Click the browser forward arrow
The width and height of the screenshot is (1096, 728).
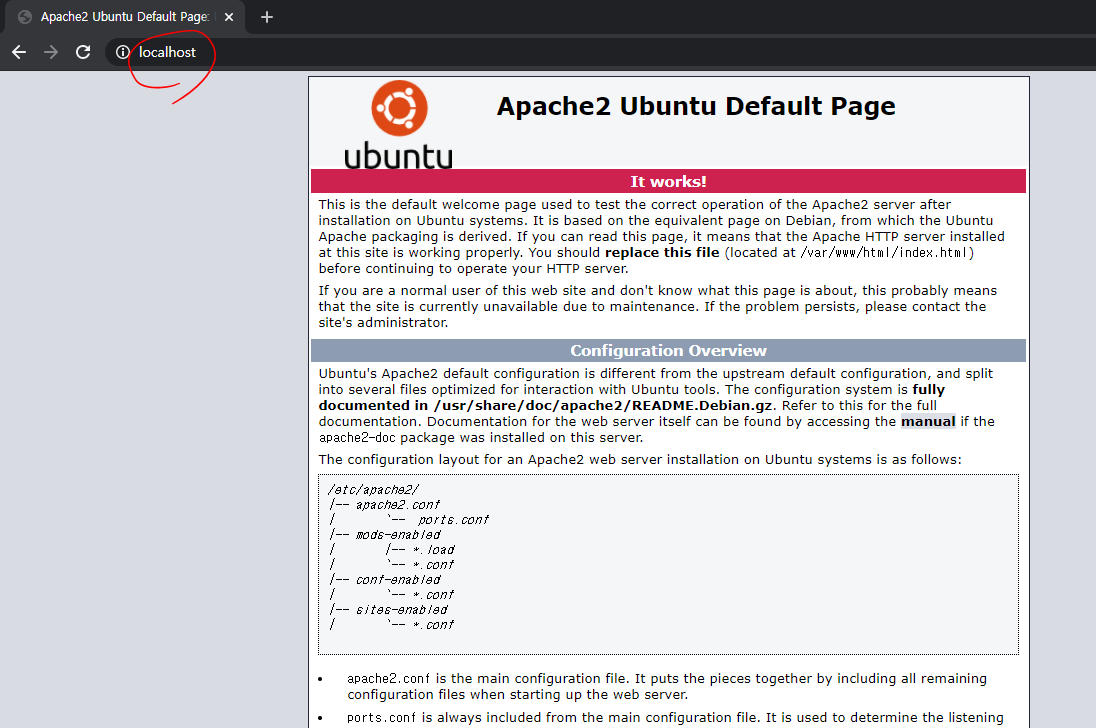(x=51, y=52)
